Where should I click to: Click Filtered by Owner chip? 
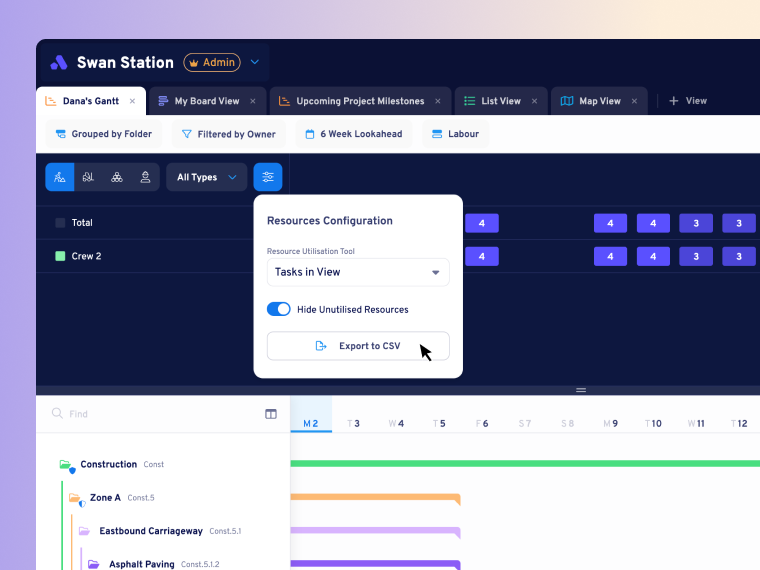pos(229,134)
